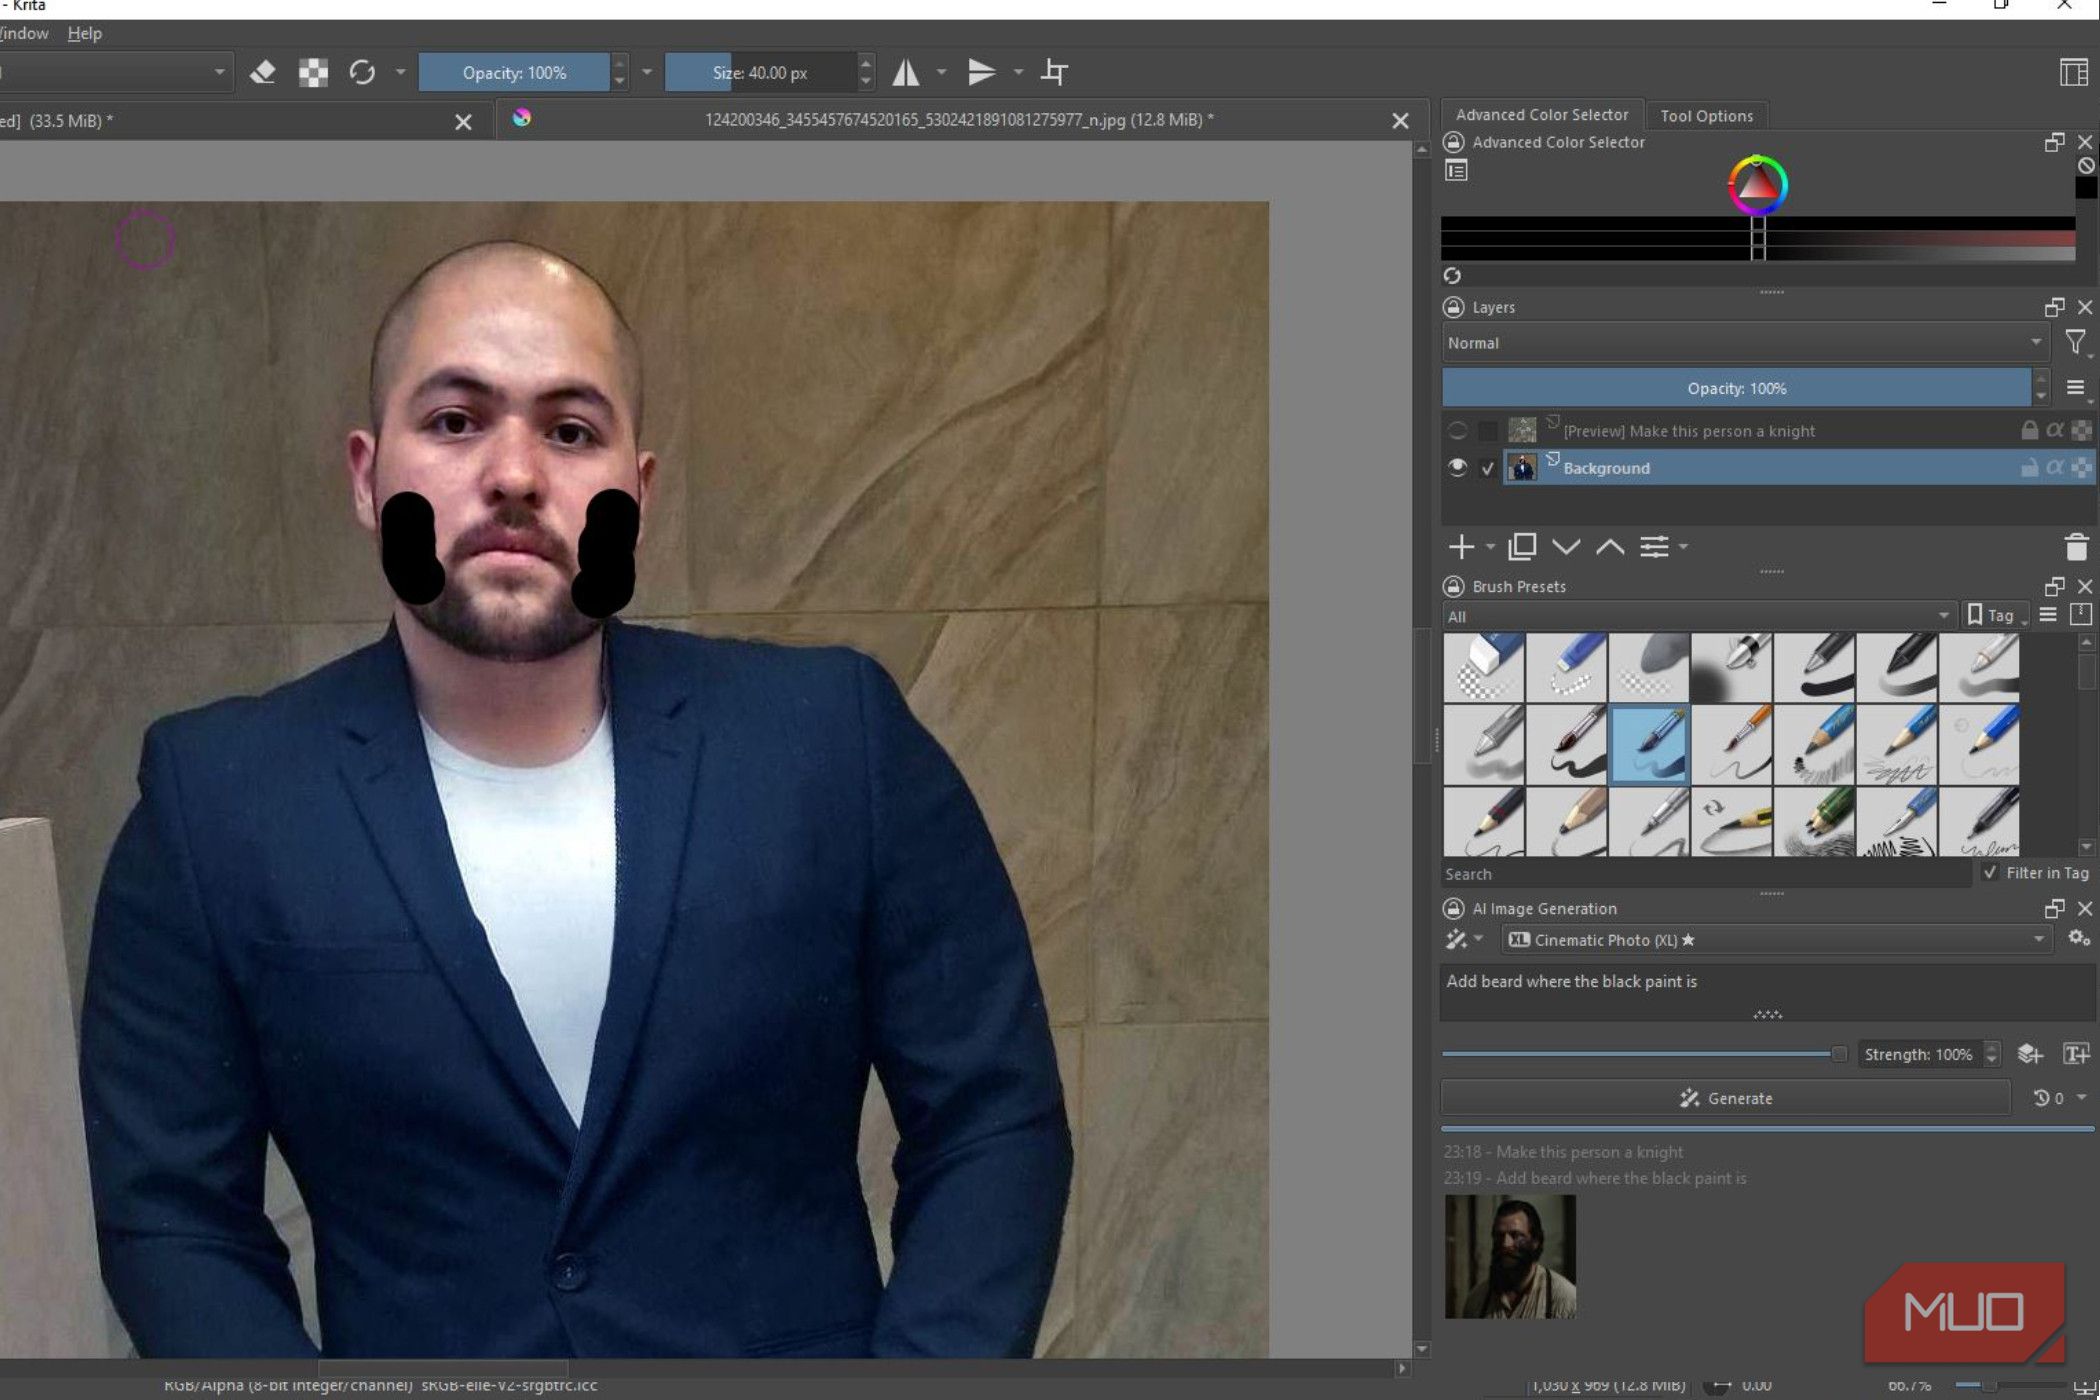This screenshot has height=1400, width=2100.
Task: Toggle preserve alpha checkerboard icon
Action: [x=313, y=72]
